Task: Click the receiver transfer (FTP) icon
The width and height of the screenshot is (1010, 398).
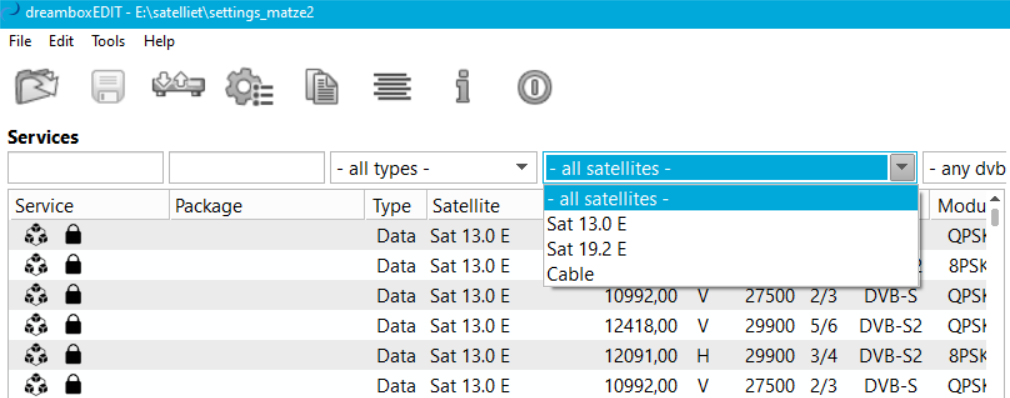Action: click(178, 84)
